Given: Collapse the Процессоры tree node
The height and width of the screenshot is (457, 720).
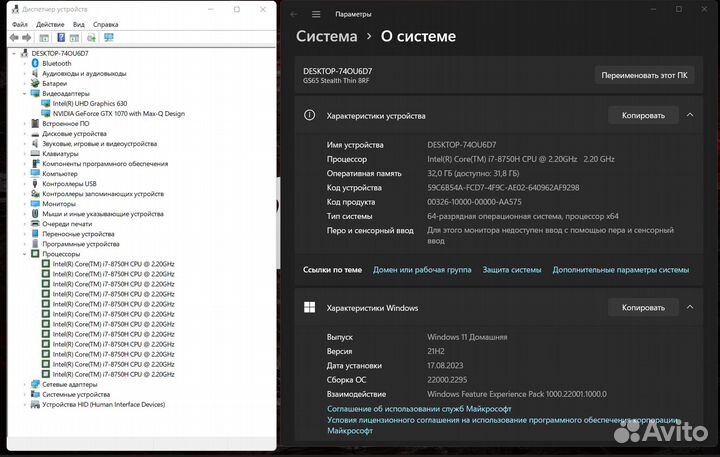Looking at the screenshot, I should click(26, 254).
